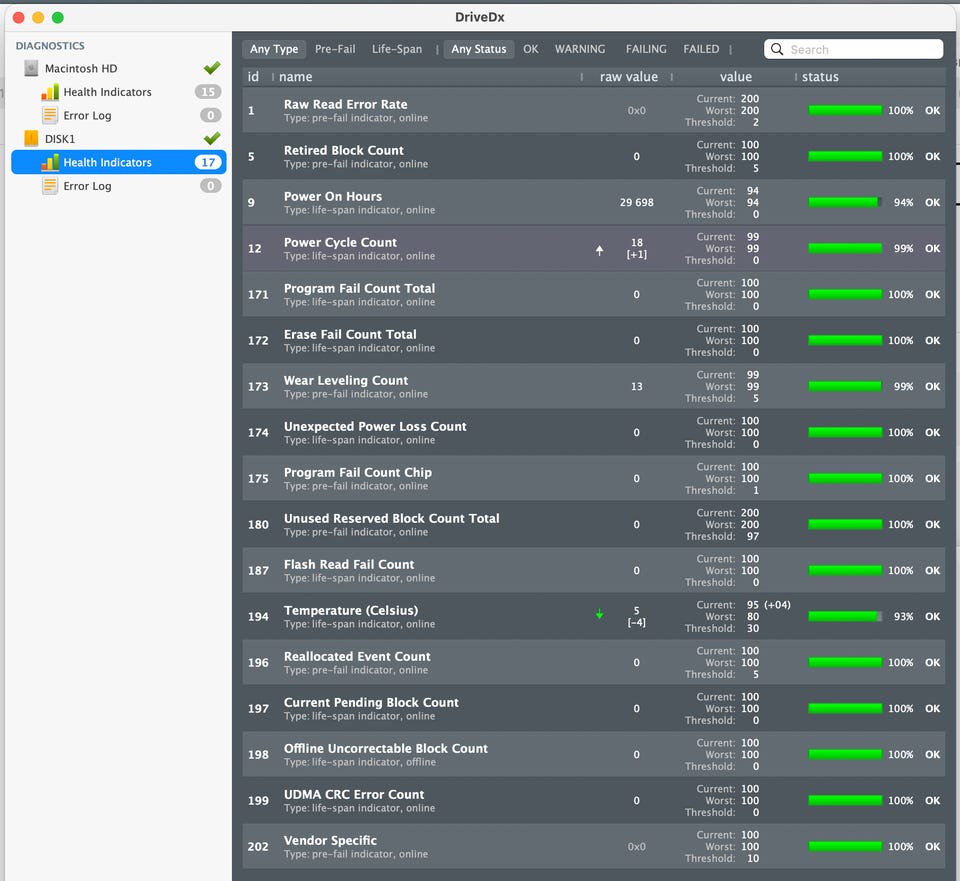Click the DISK1 external drive icon
The image size is (960, 881).
click(31, 139)
